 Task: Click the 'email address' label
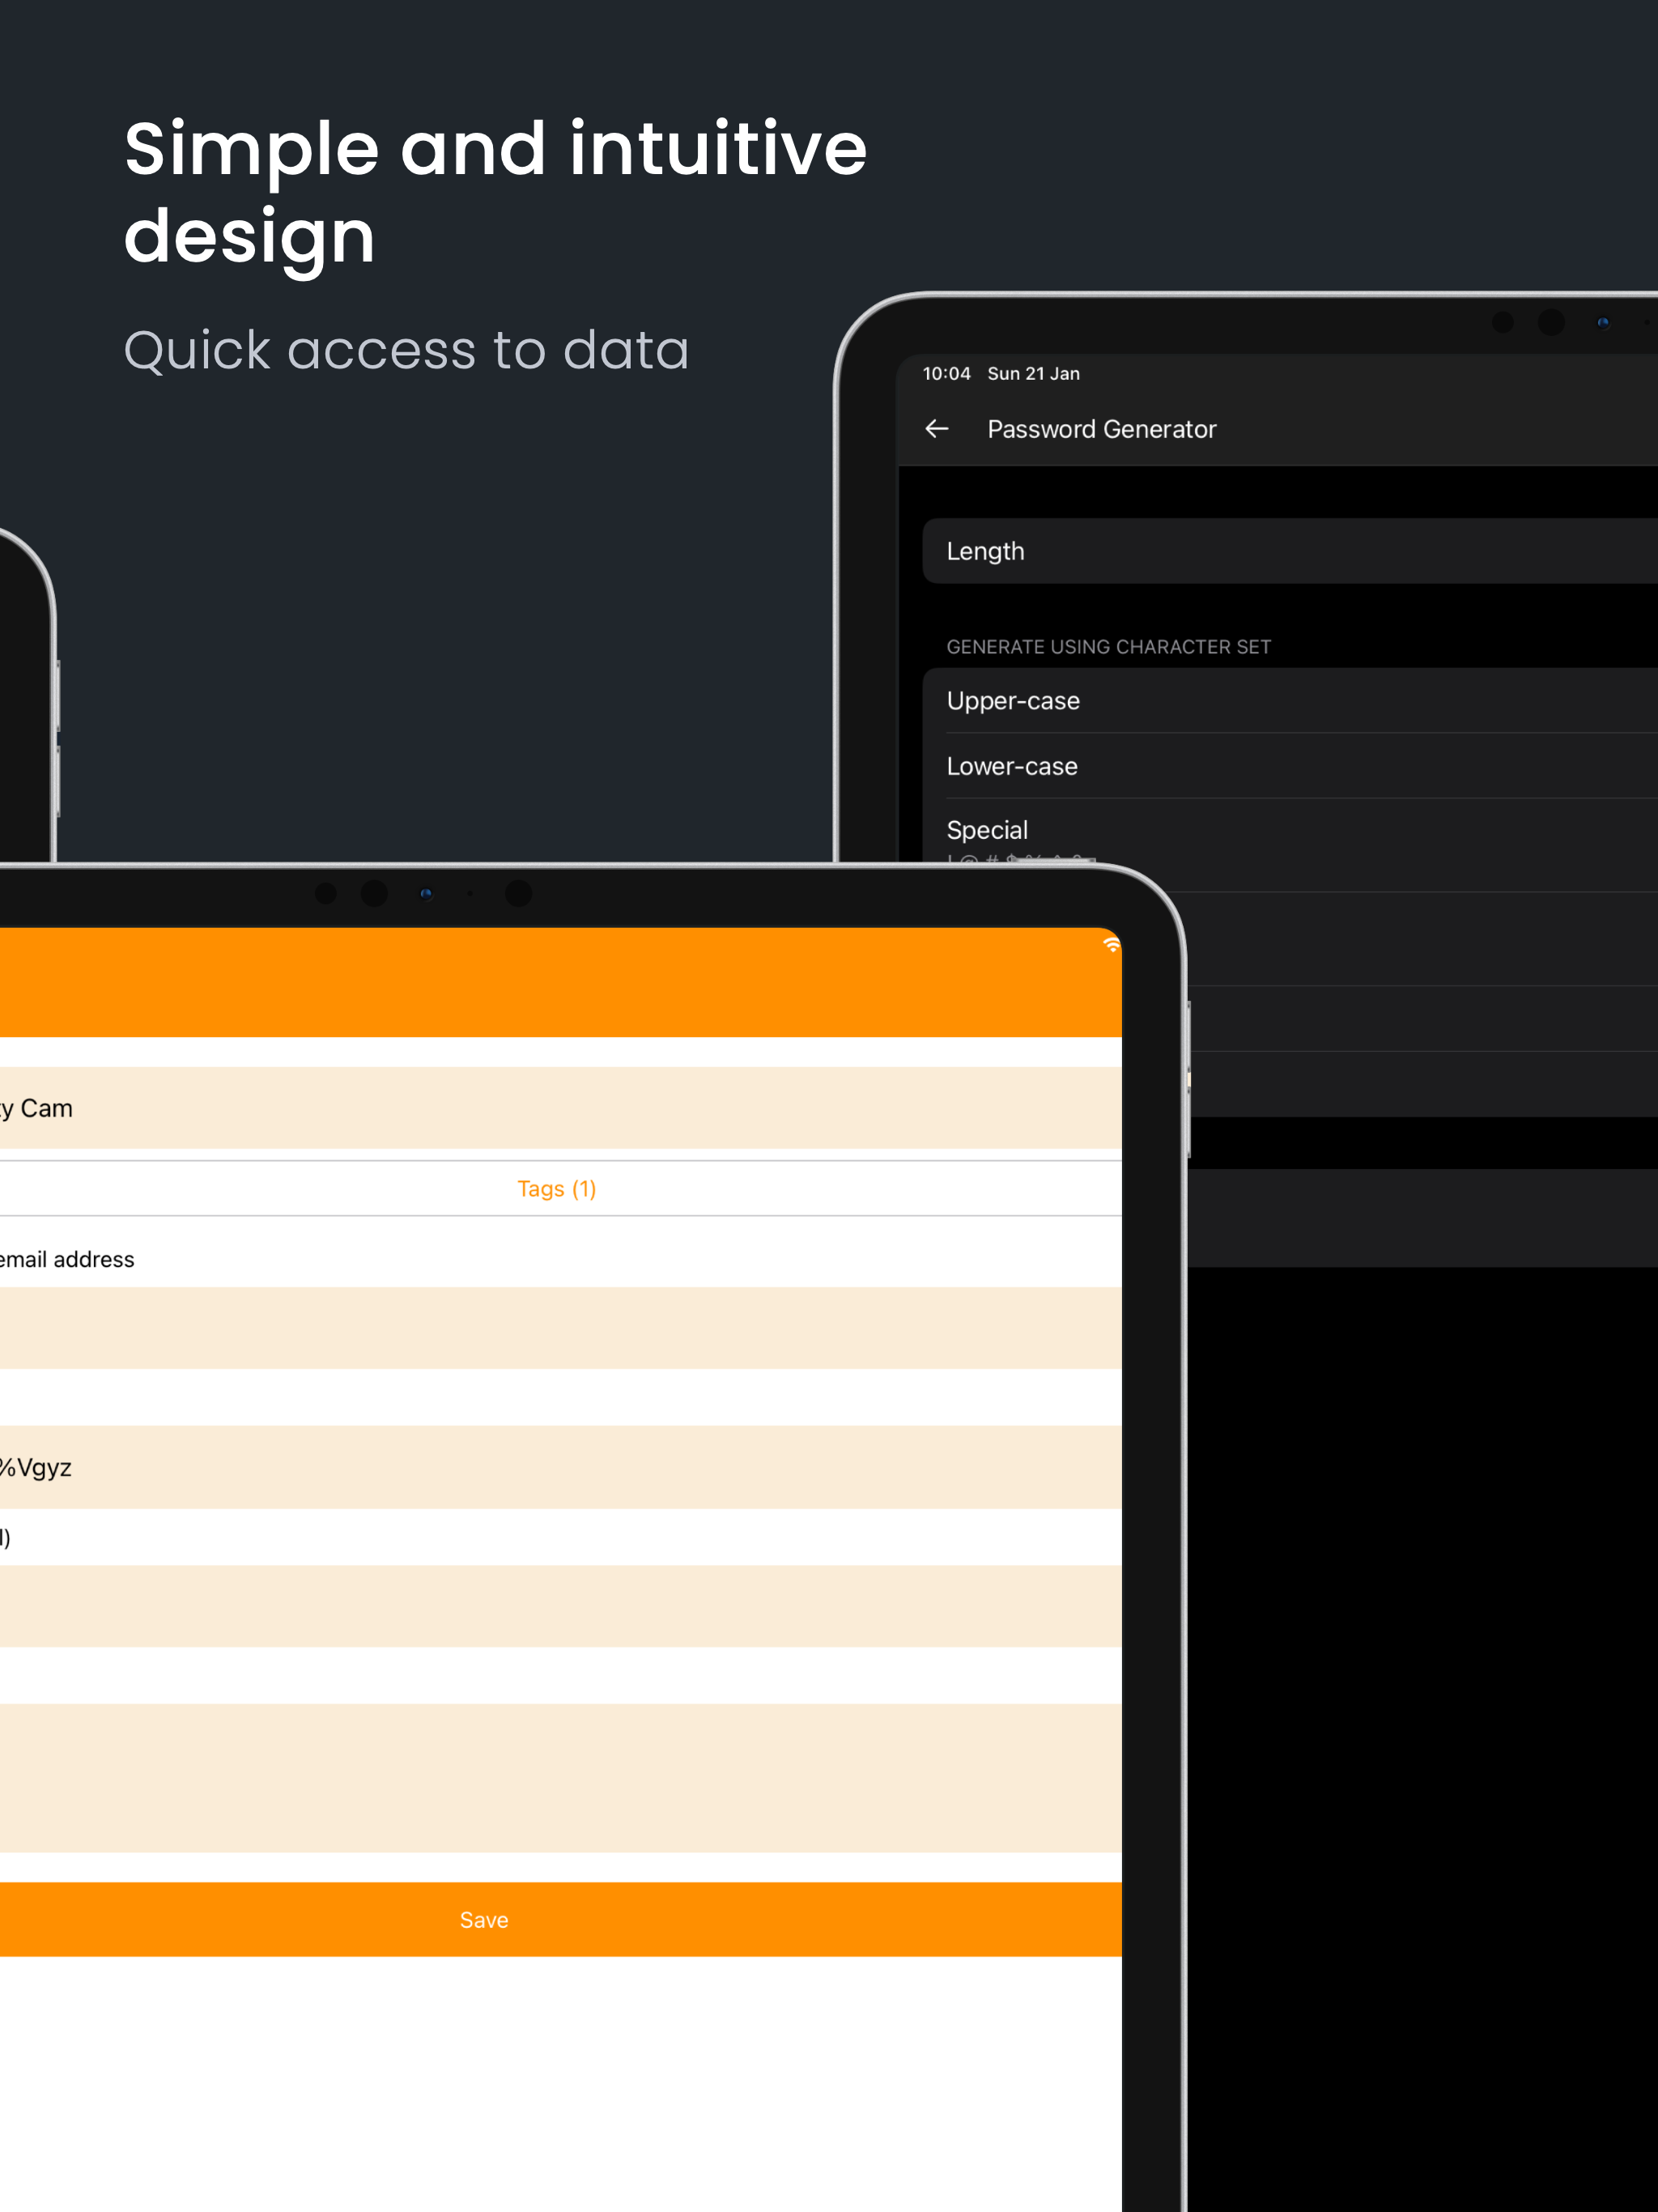[x=66, y=1259]
